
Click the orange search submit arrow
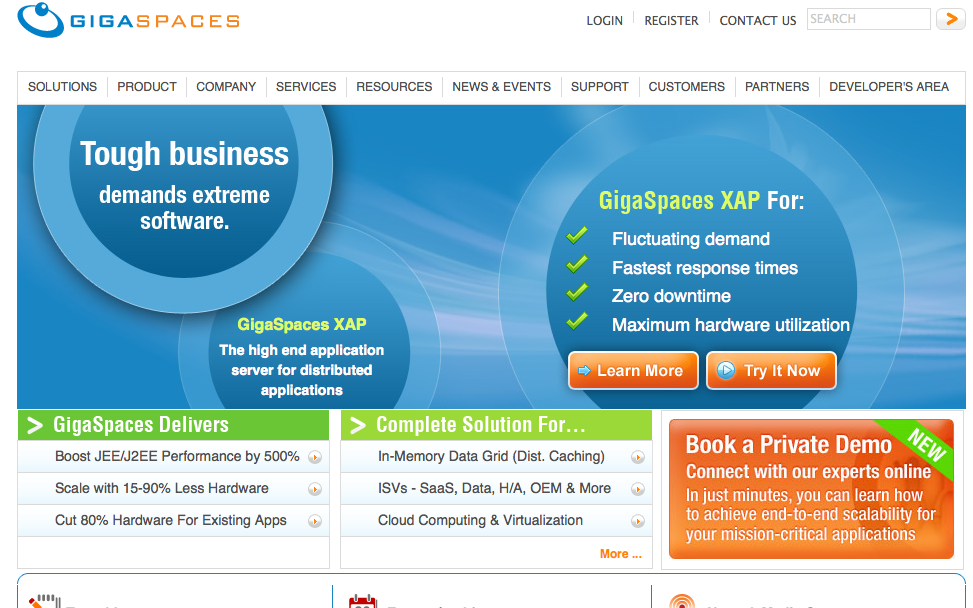[951, 19]
